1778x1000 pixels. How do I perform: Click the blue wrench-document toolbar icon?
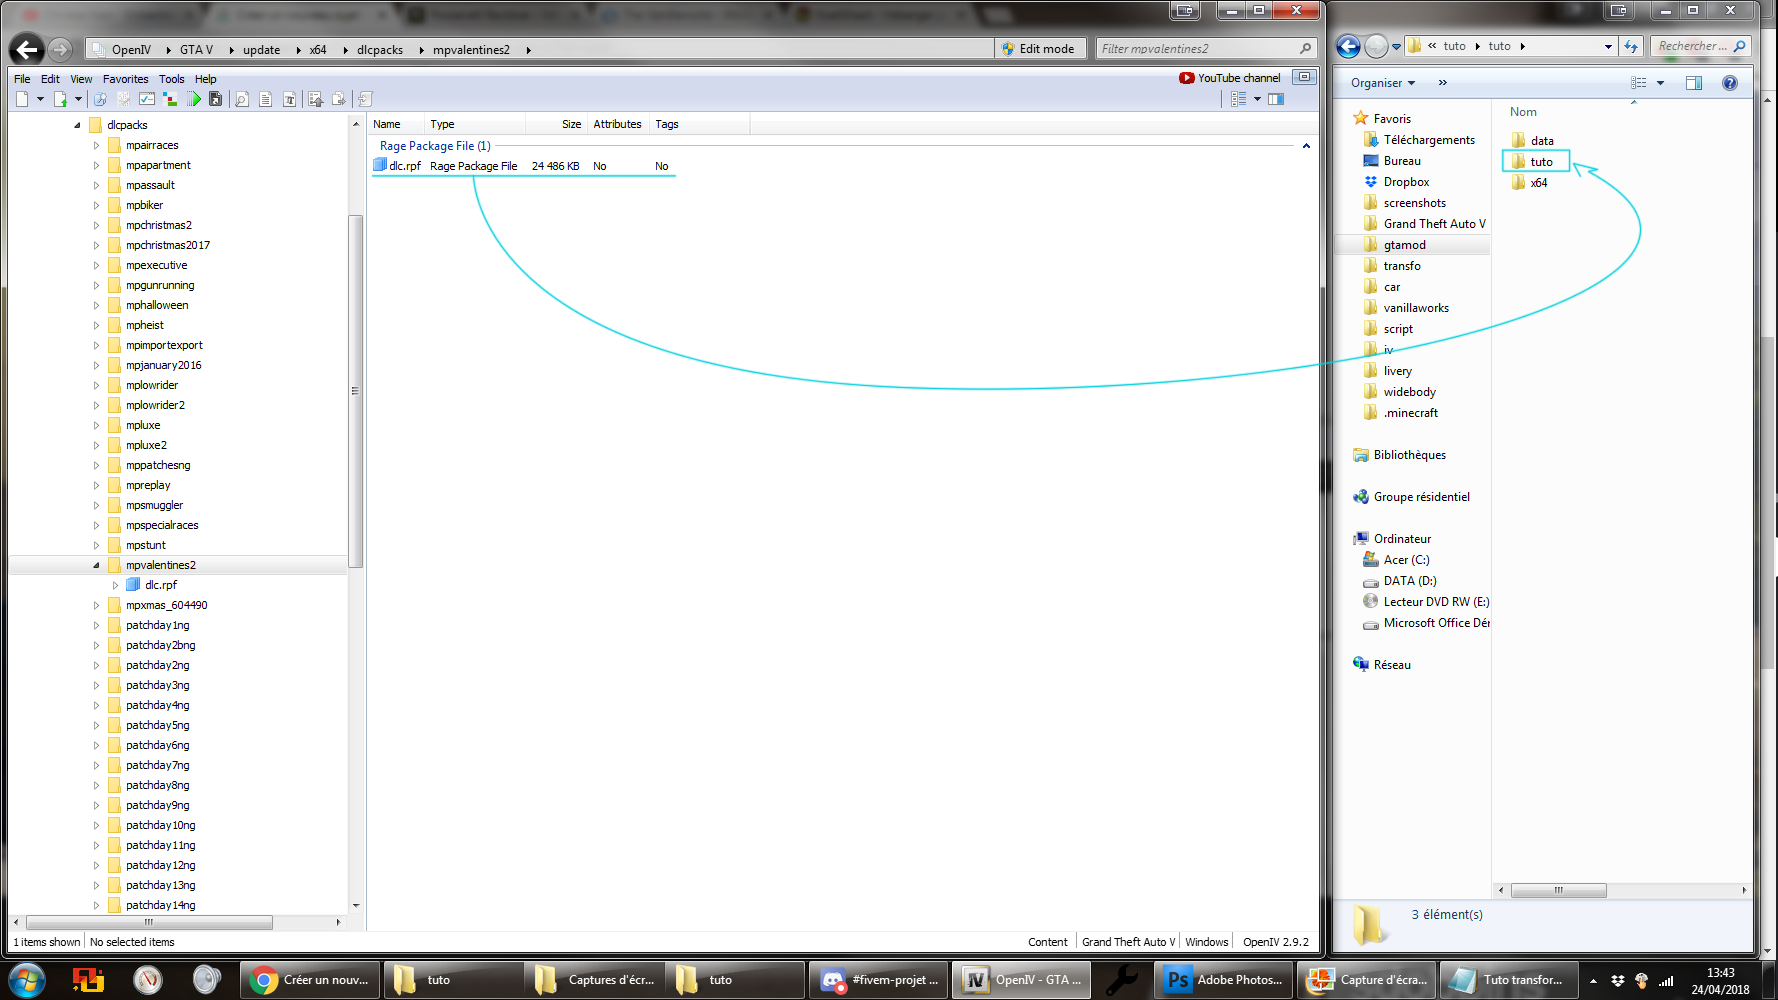pyautogui.click(x=100, y=99)
